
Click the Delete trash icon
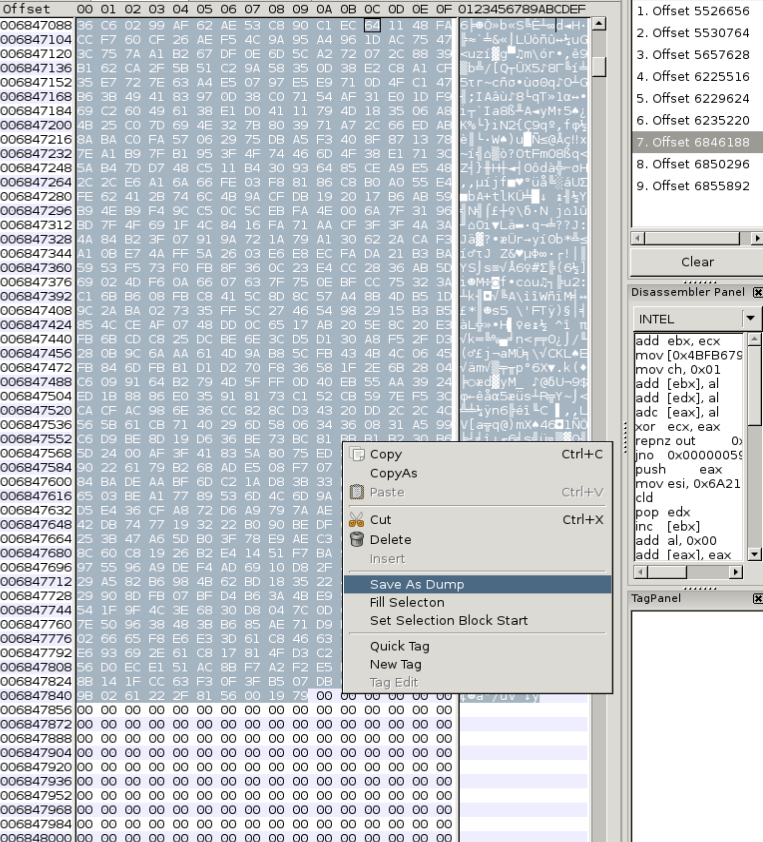point(357,539)
